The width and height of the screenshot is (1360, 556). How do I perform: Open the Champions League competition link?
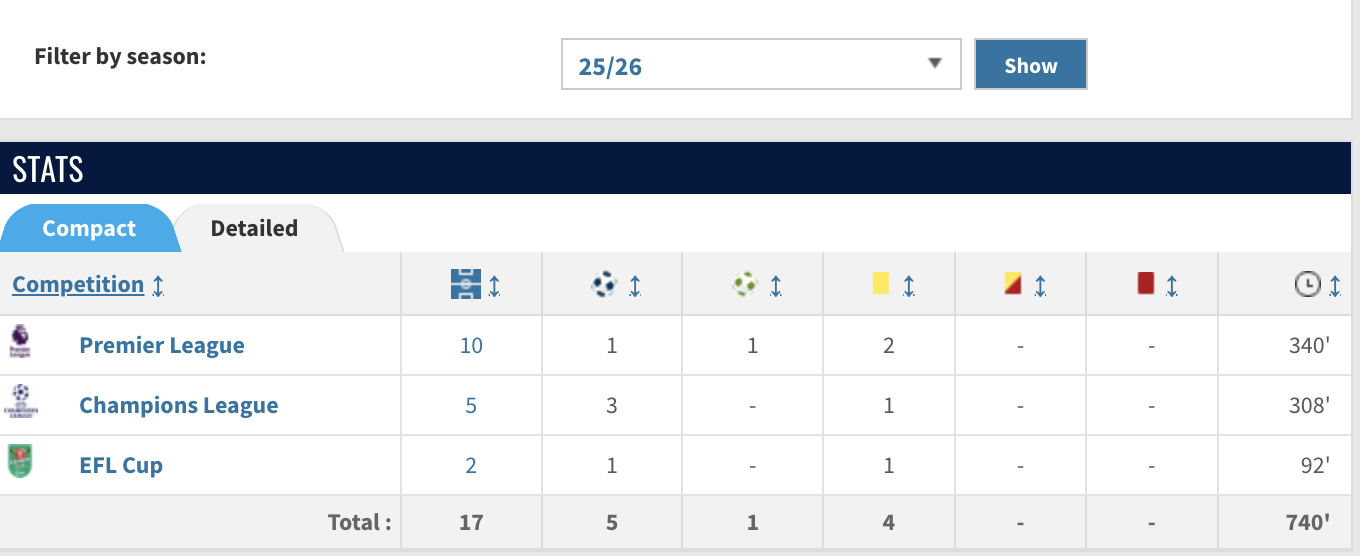click(x=179, y=406)
